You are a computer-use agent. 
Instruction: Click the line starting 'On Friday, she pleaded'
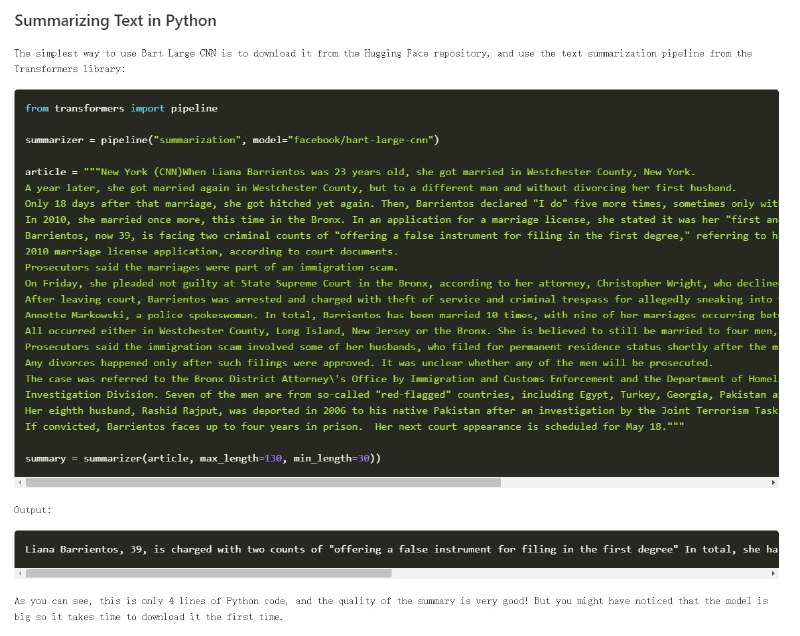(x=402, y=283)
